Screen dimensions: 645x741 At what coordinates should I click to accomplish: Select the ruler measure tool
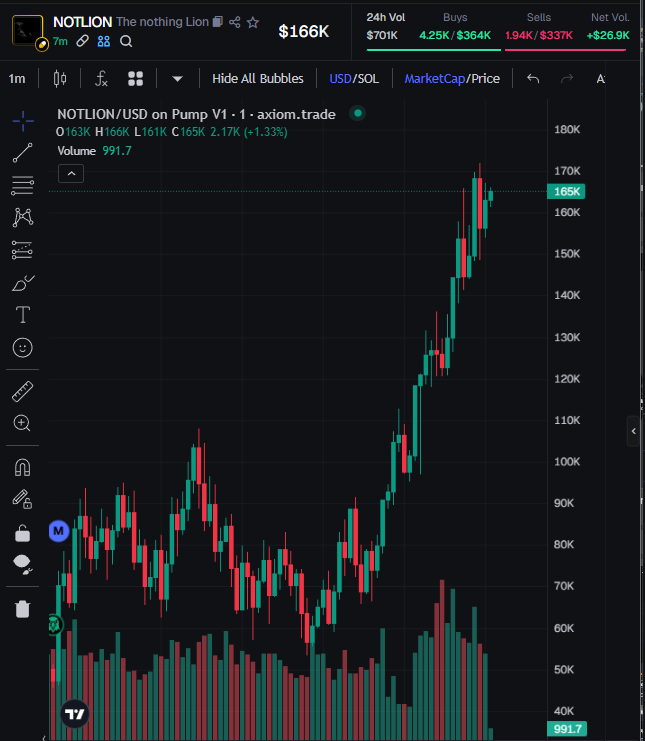coord(23,391)
